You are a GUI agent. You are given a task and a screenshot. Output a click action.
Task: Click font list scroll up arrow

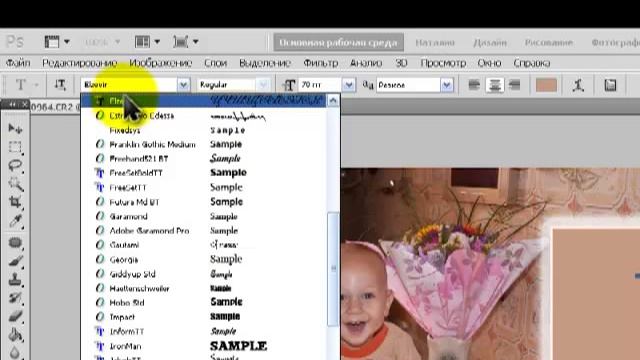coord(333,100)
